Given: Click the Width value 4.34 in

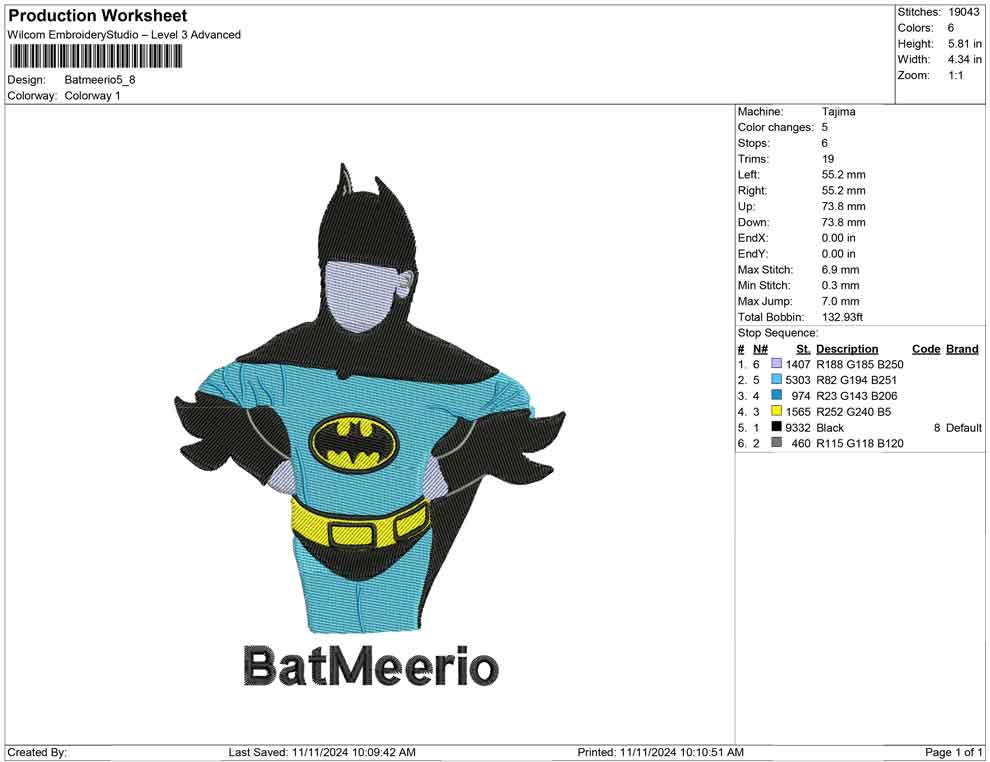Looking at the screenshot, I should [x=965, y=59].
